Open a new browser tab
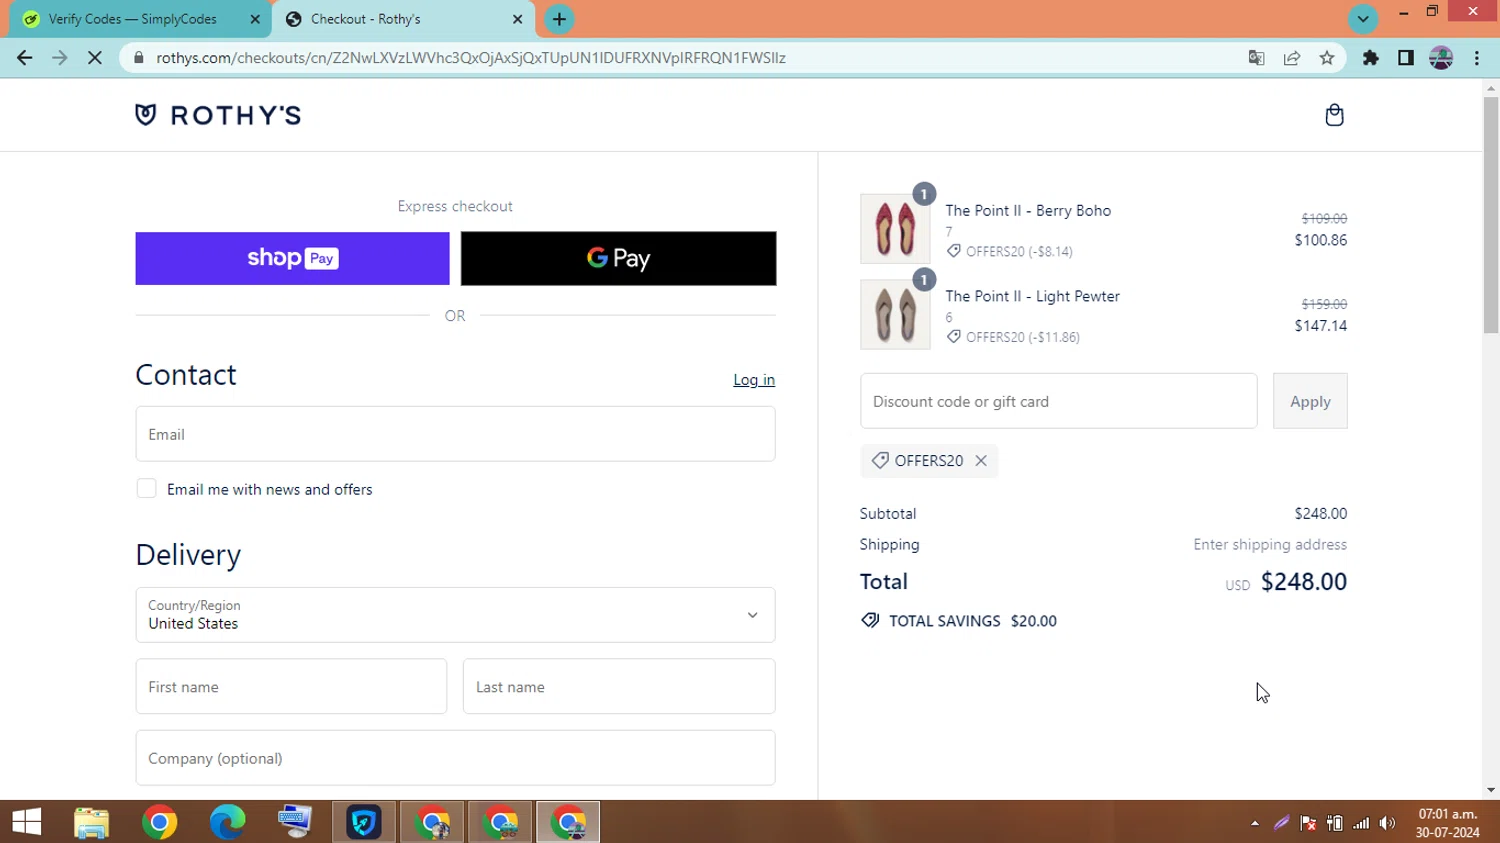 pyautogui.click(x=559, y=19)
